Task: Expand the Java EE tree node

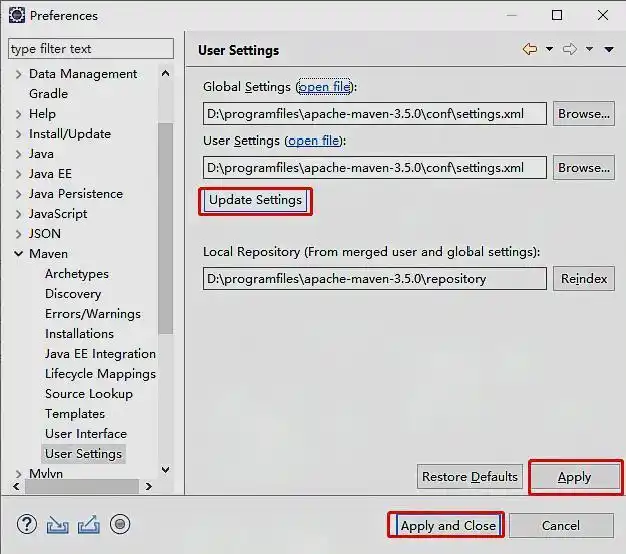Action: (18, 174)
